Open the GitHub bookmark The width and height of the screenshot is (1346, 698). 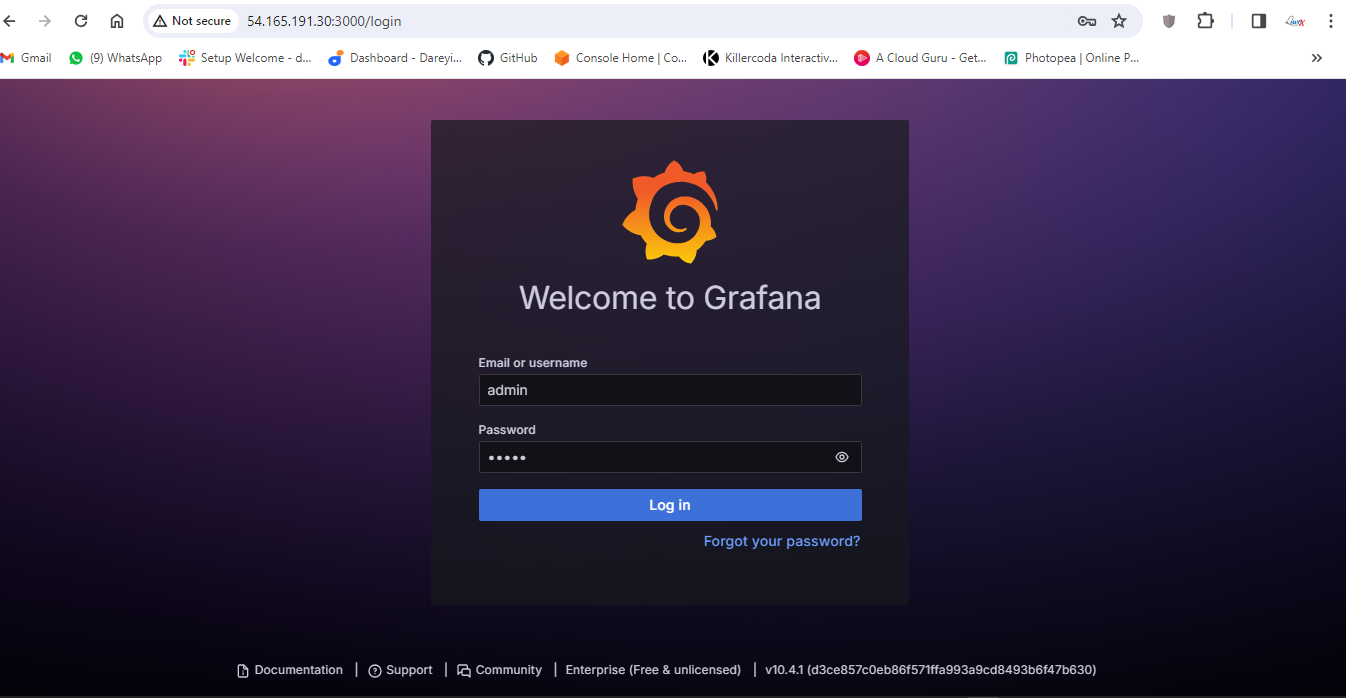pyautogui.click(x=508, y=58)
